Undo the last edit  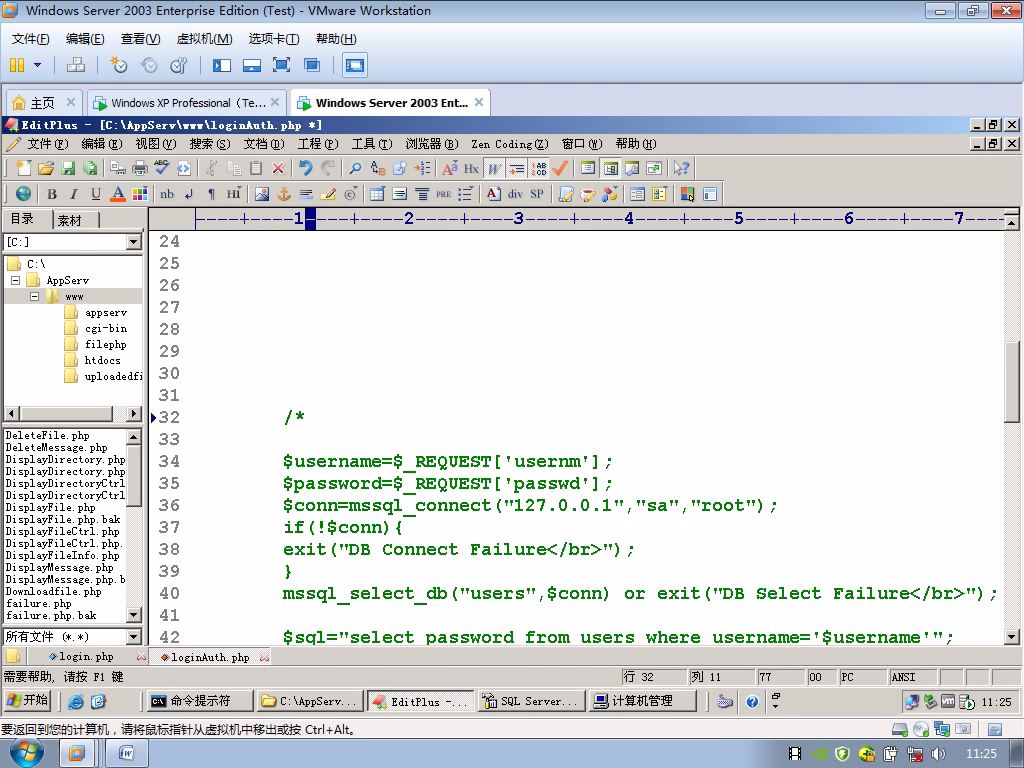[x=306, y=168]
